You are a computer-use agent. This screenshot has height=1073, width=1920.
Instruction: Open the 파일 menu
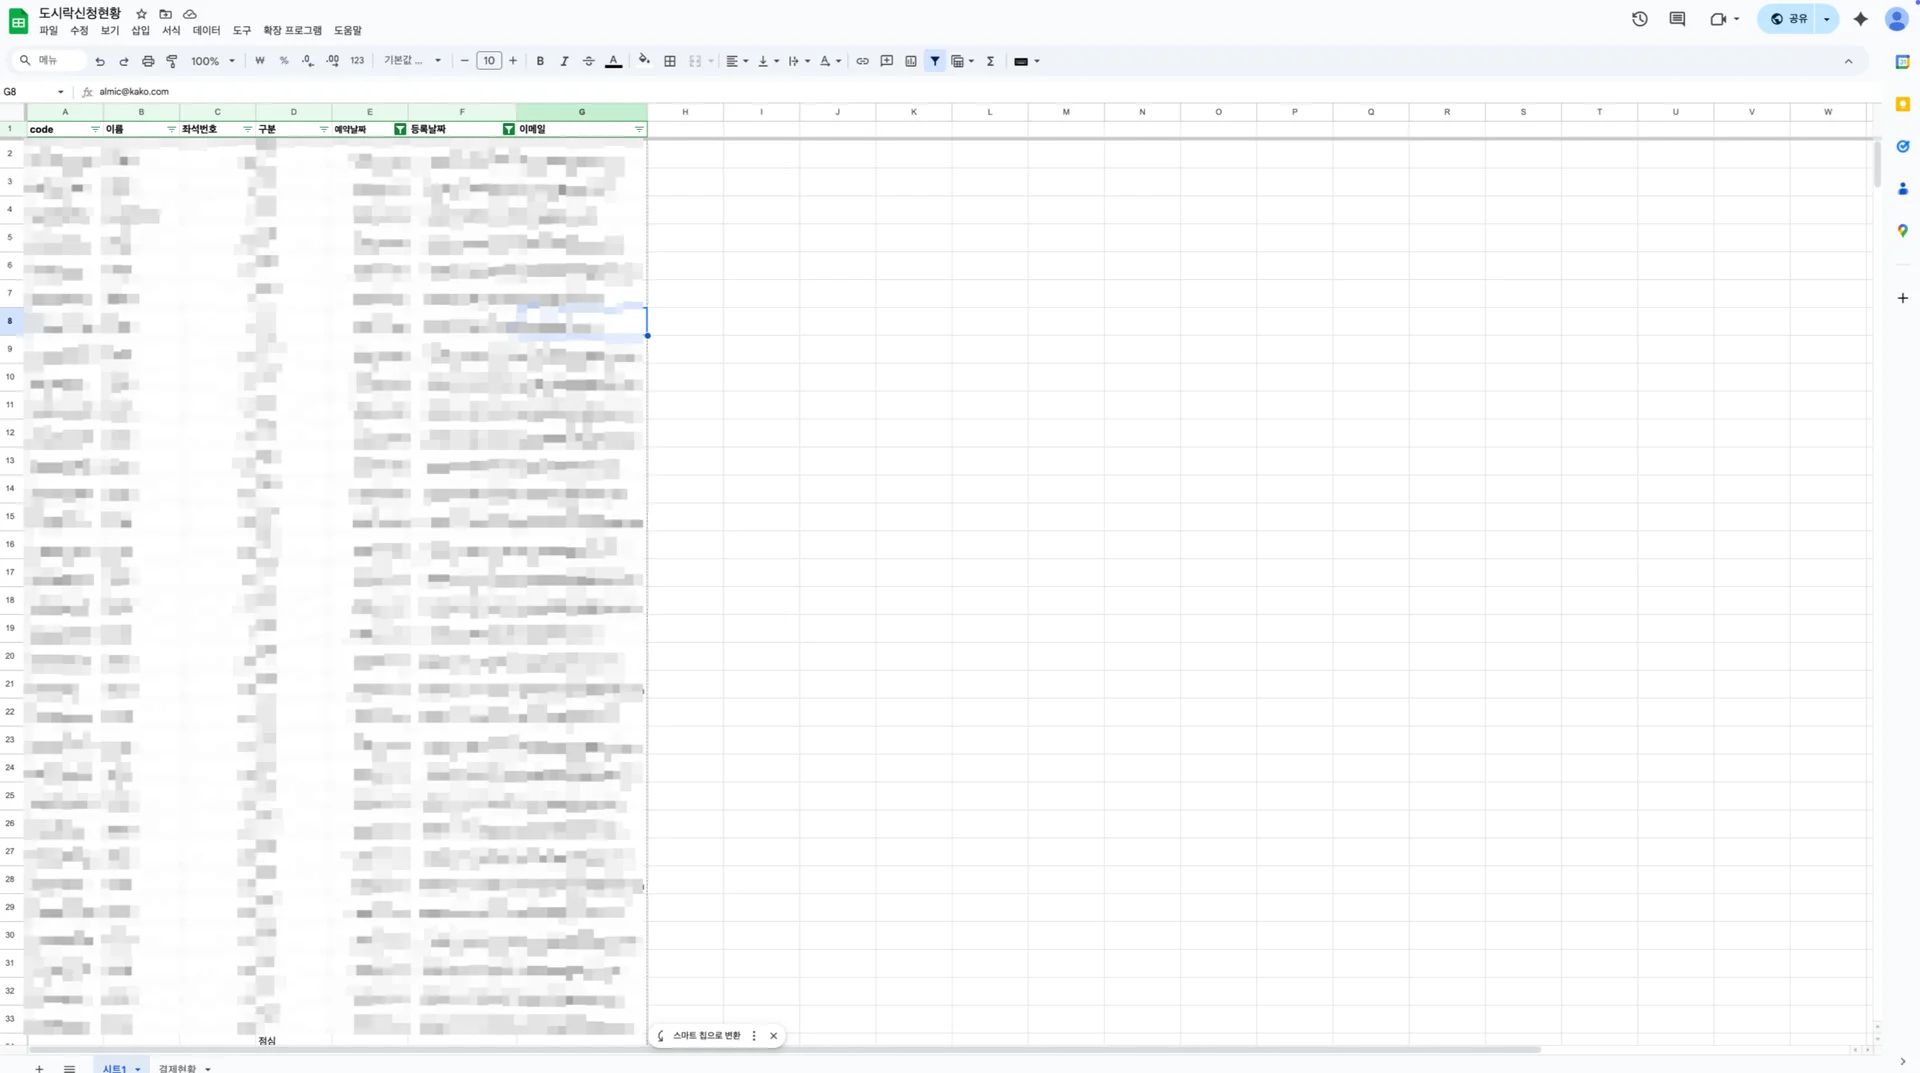click(x=49, y=31)
